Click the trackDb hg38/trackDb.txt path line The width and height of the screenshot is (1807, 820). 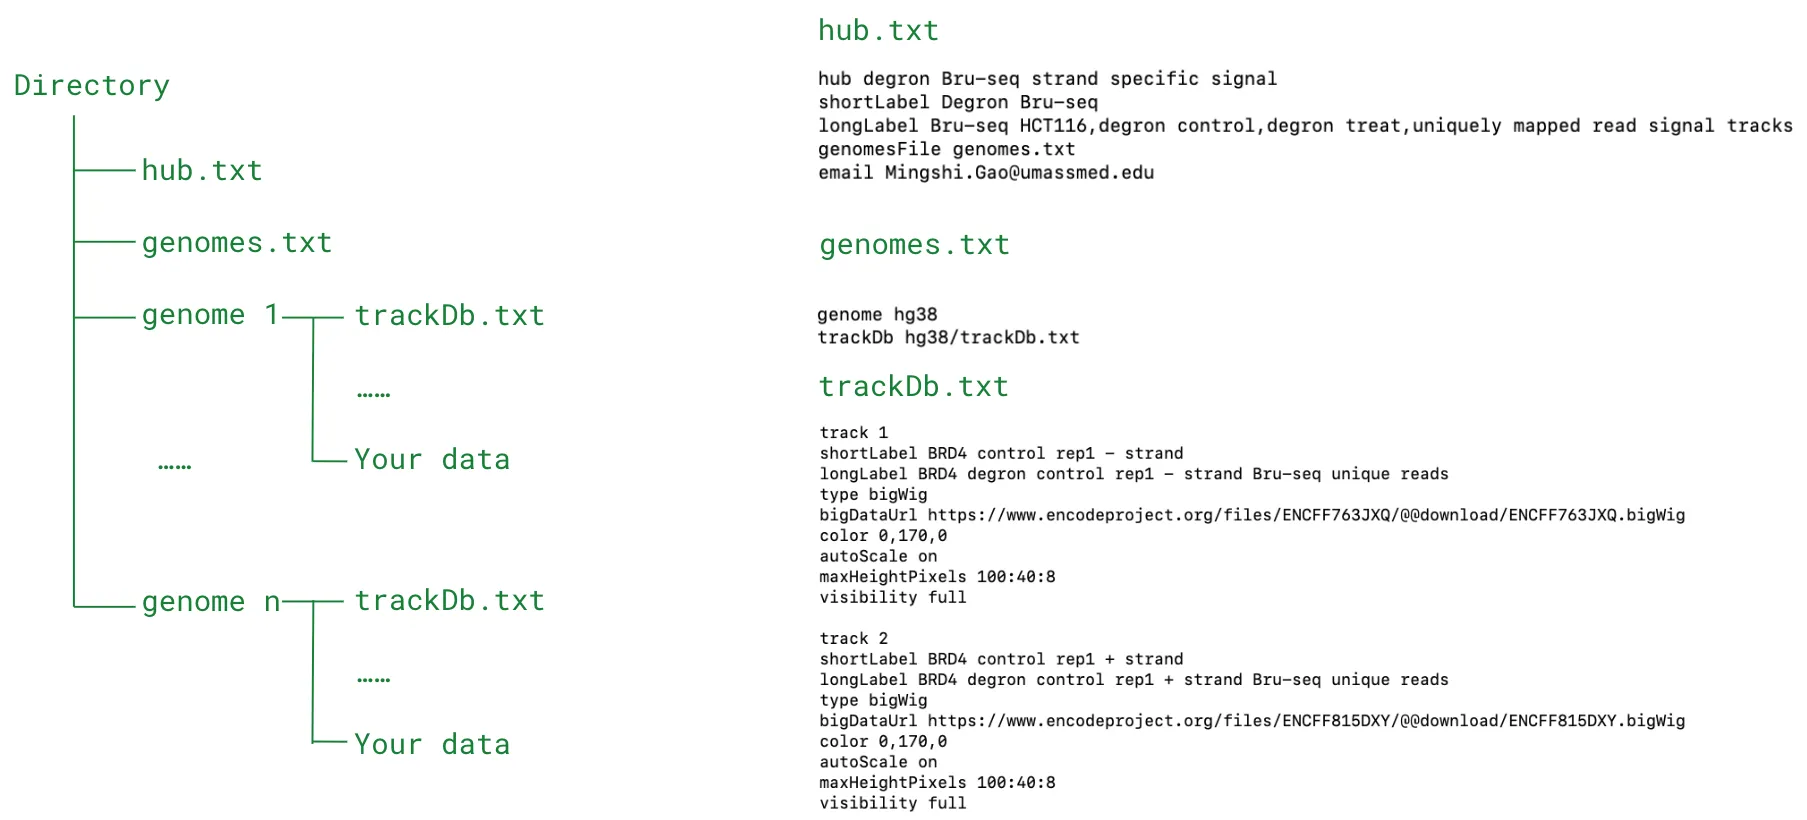click(948, 338)
